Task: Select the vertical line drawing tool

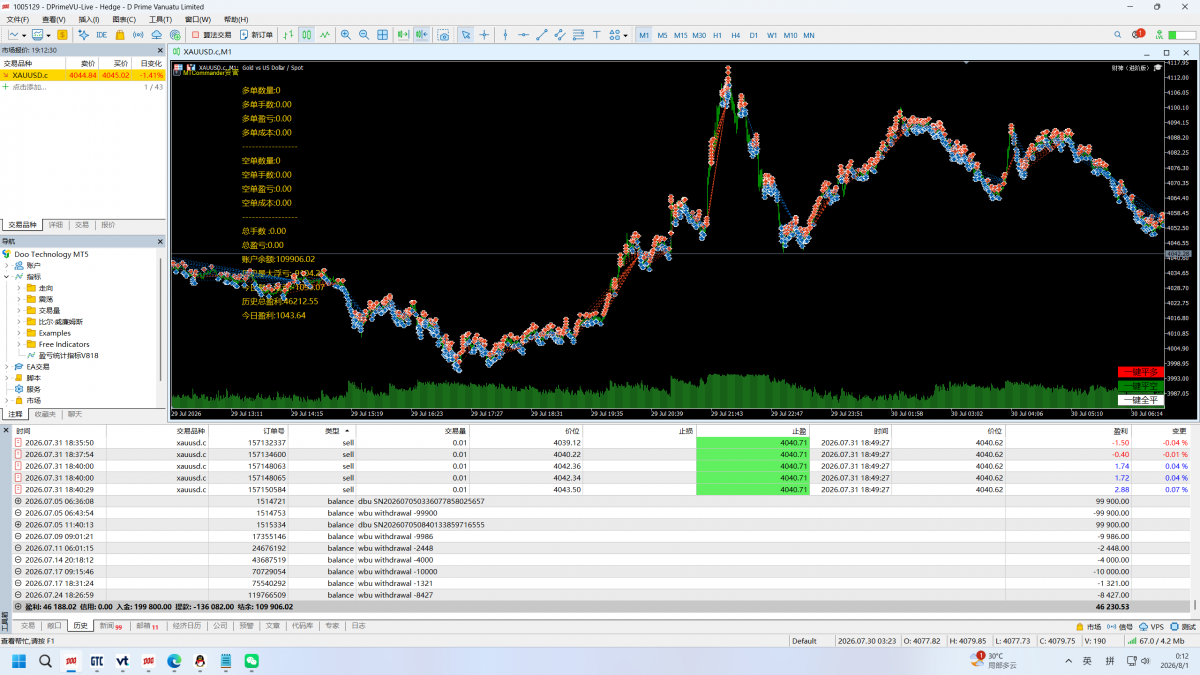Action: [505, 35]
